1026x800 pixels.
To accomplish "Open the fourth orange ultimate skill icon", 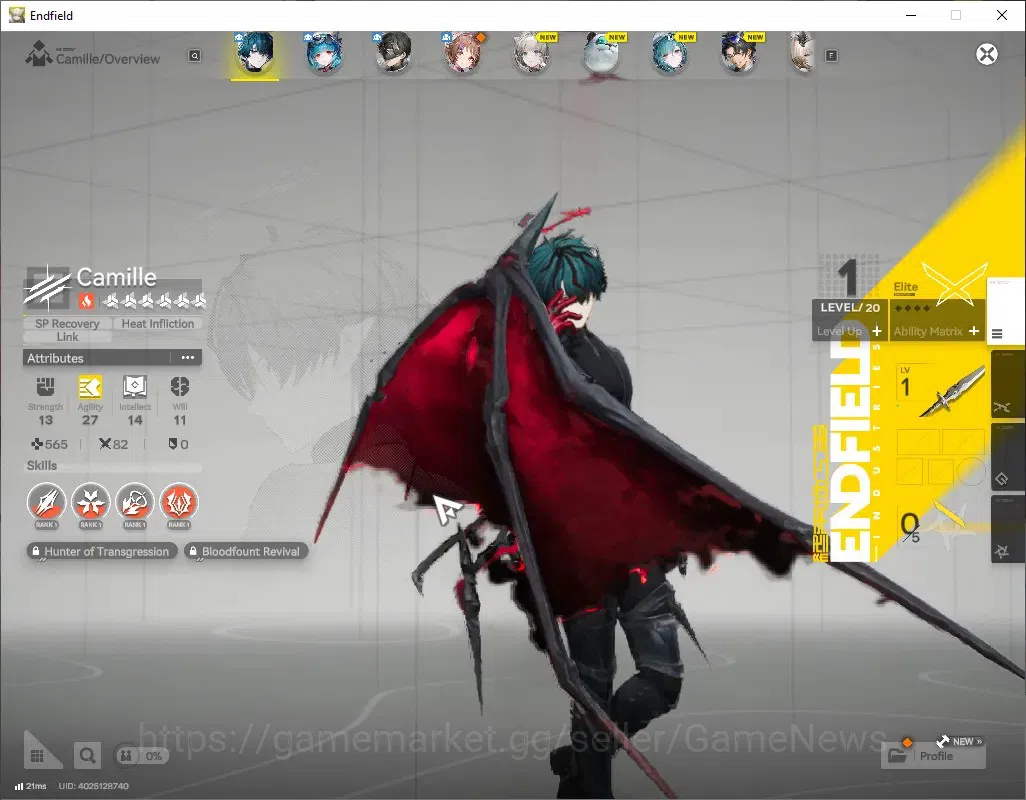I will [x=179, y=502].
